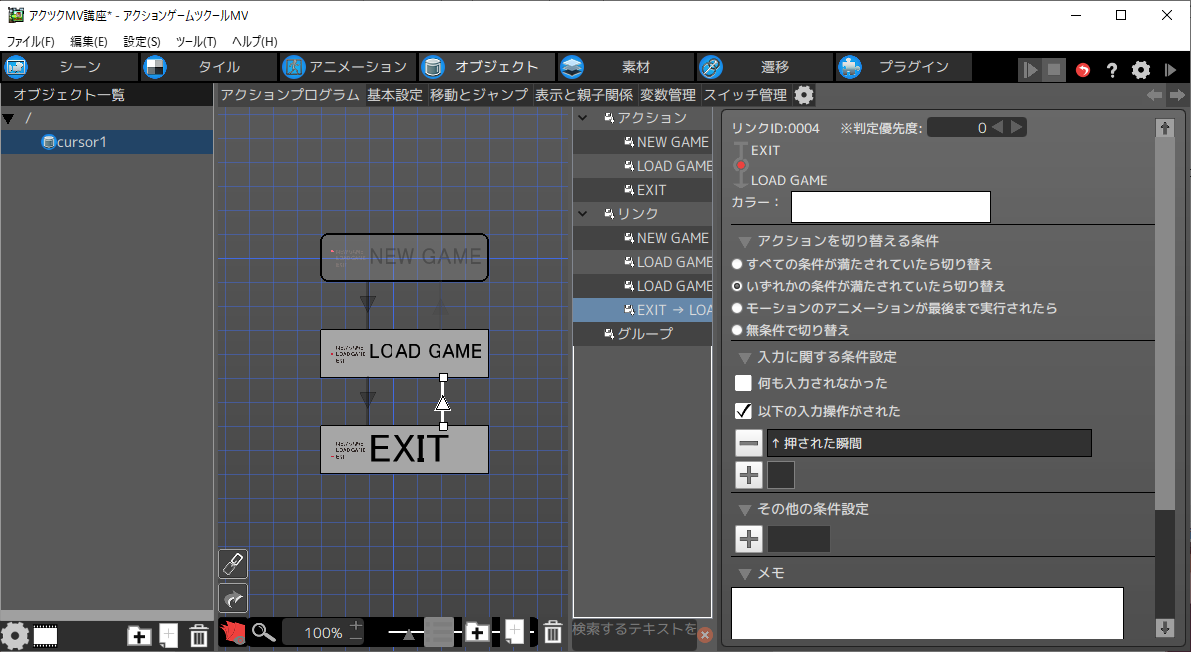Click the white カラー swatch
Viewport: 1191px width, 652px height.
tap(890, 207)
